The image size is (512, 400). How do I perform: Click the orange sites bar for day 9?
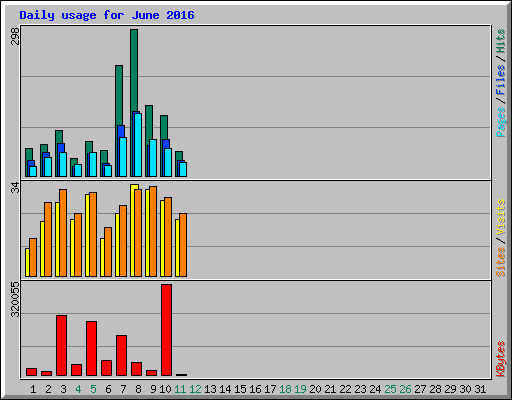(153, 232)
